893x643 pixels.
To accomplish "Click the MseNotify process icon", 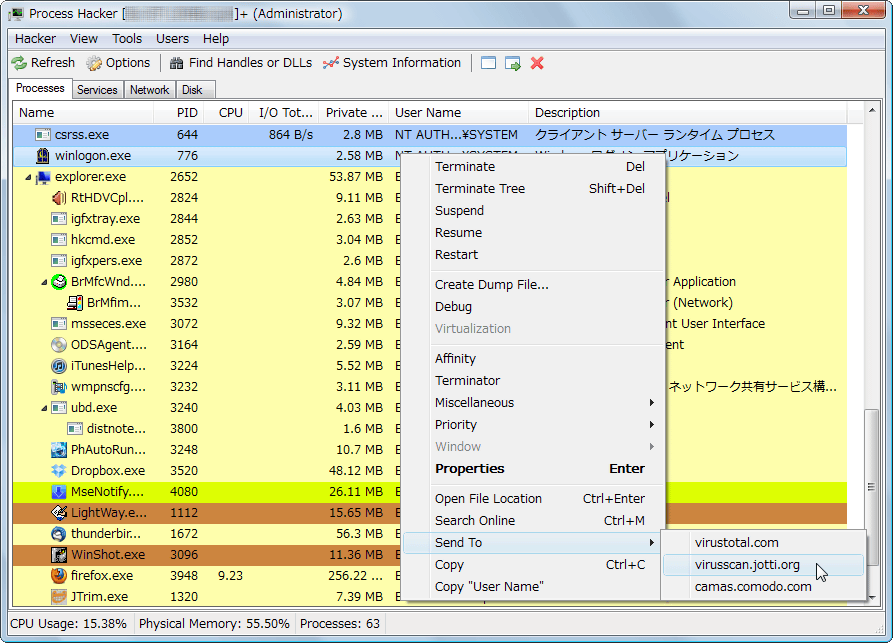I will tap(59, 492).
